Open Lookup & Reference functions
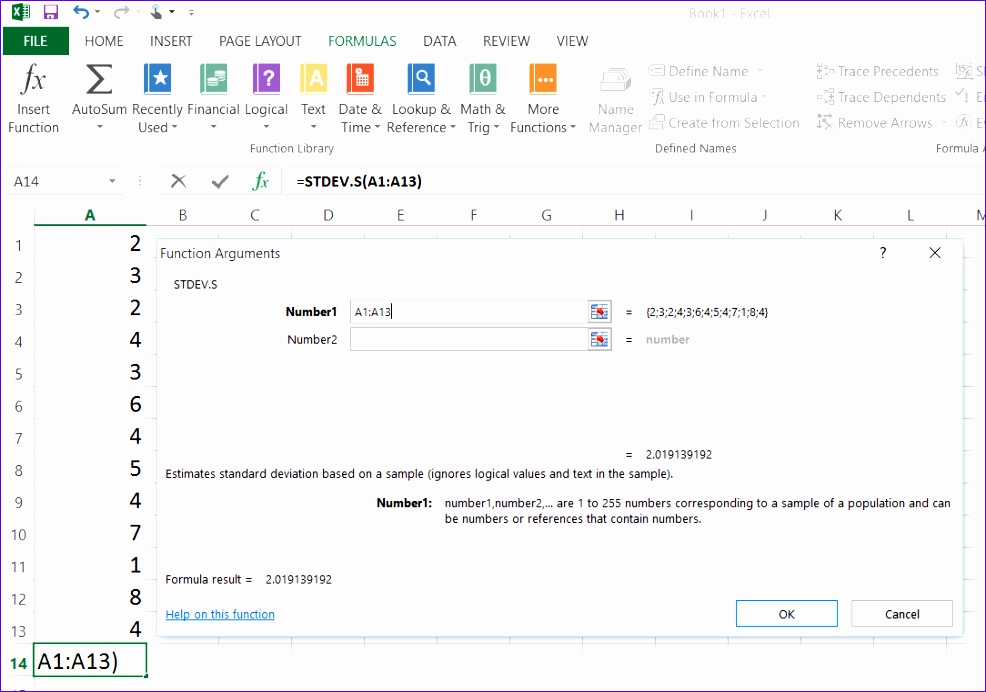Viewport: 986px width, 692px height. 421,95
